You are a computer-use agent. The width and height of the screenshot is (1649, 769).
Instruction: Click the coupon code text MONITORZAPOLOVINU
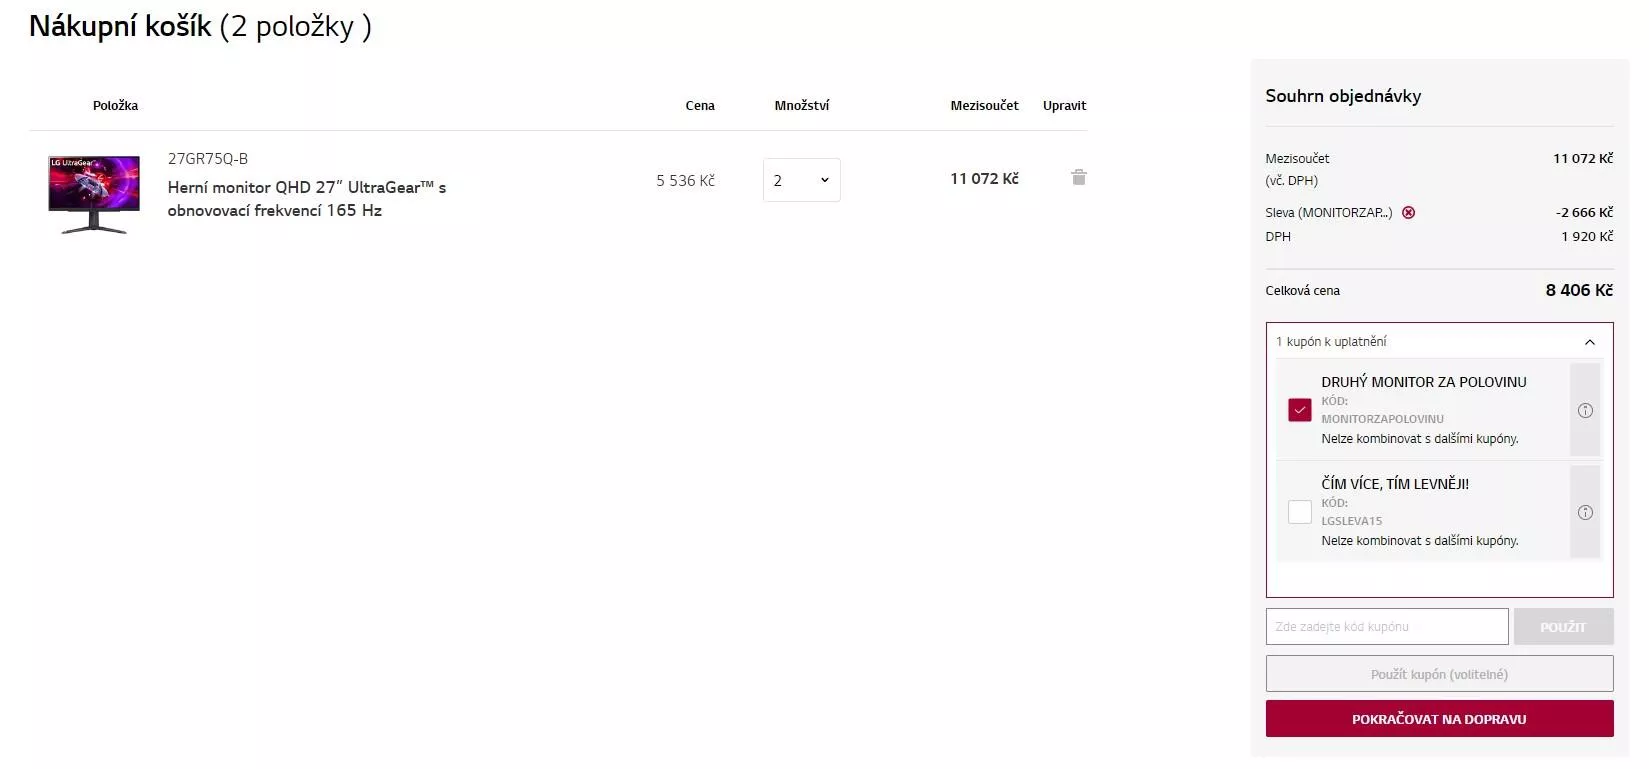(x=1382, y=419)
